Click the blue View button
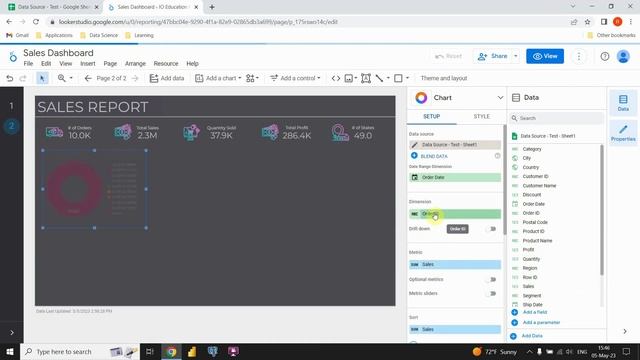 click(x=545, y=56)
